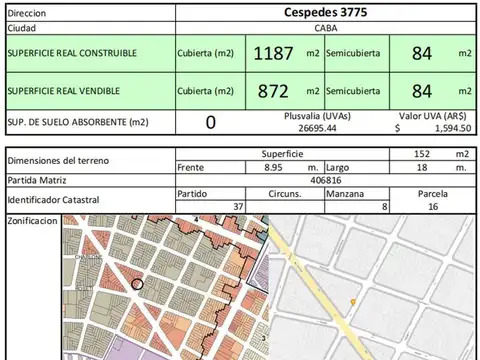Click the partida matriz number 406816

pyautogui.click(x=326, y=180)
